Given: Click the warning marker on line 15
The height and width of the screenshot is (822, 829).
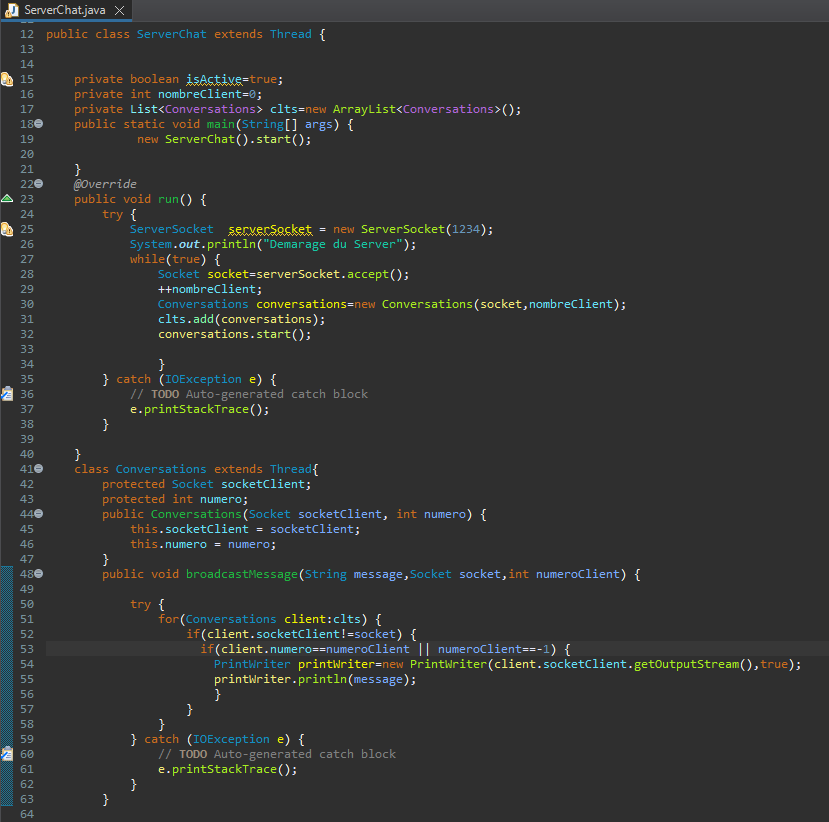Looking at the screenshot, I should tap(6, 79).
